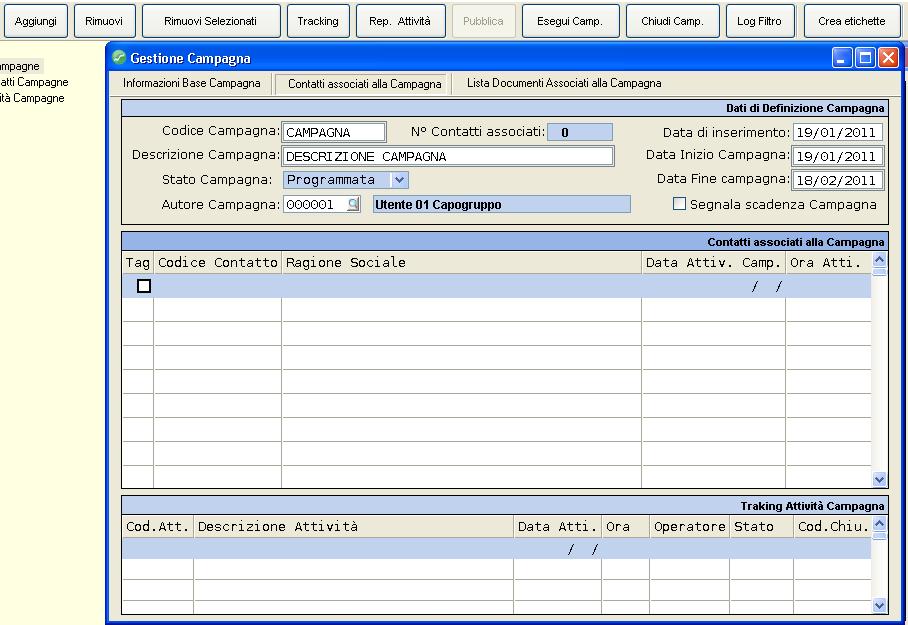Open Lista Documenti Associati alla Campagna tab

564,83
